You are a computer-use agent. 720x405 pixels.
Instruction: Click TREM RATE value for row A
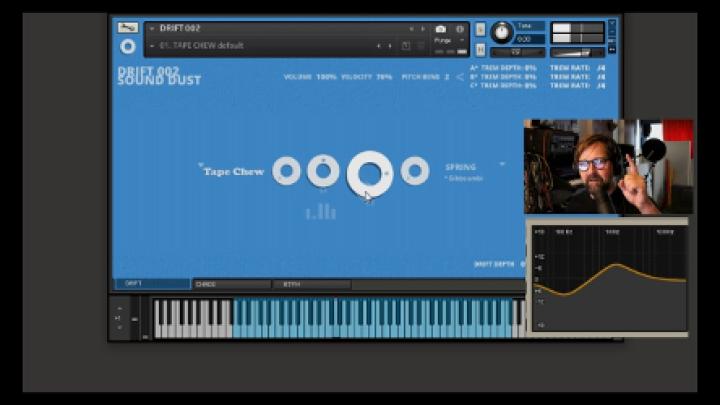601,68
